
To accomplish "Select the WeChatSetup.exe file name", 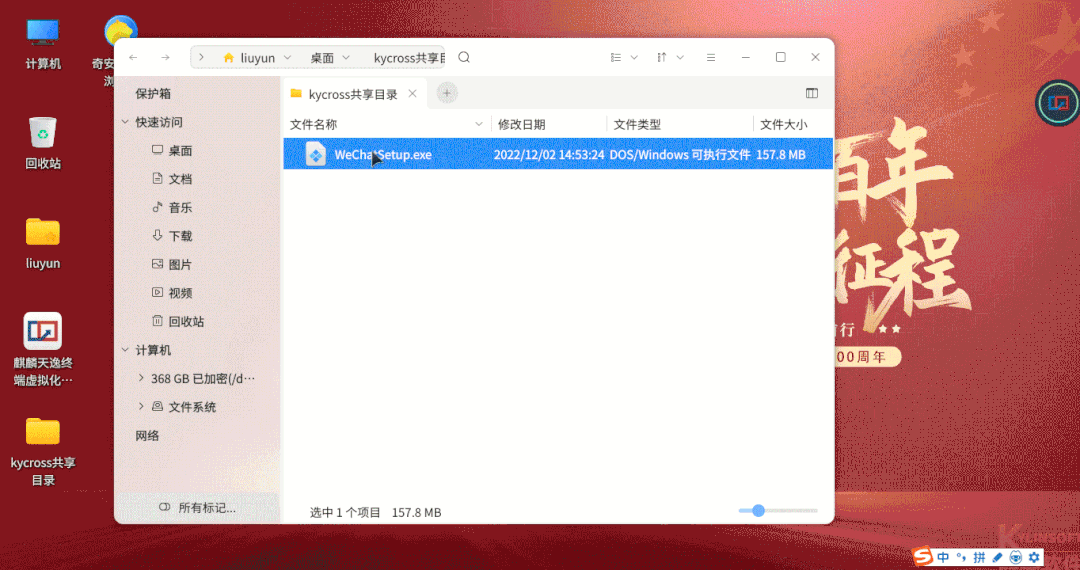I will (x=383, y=155).
